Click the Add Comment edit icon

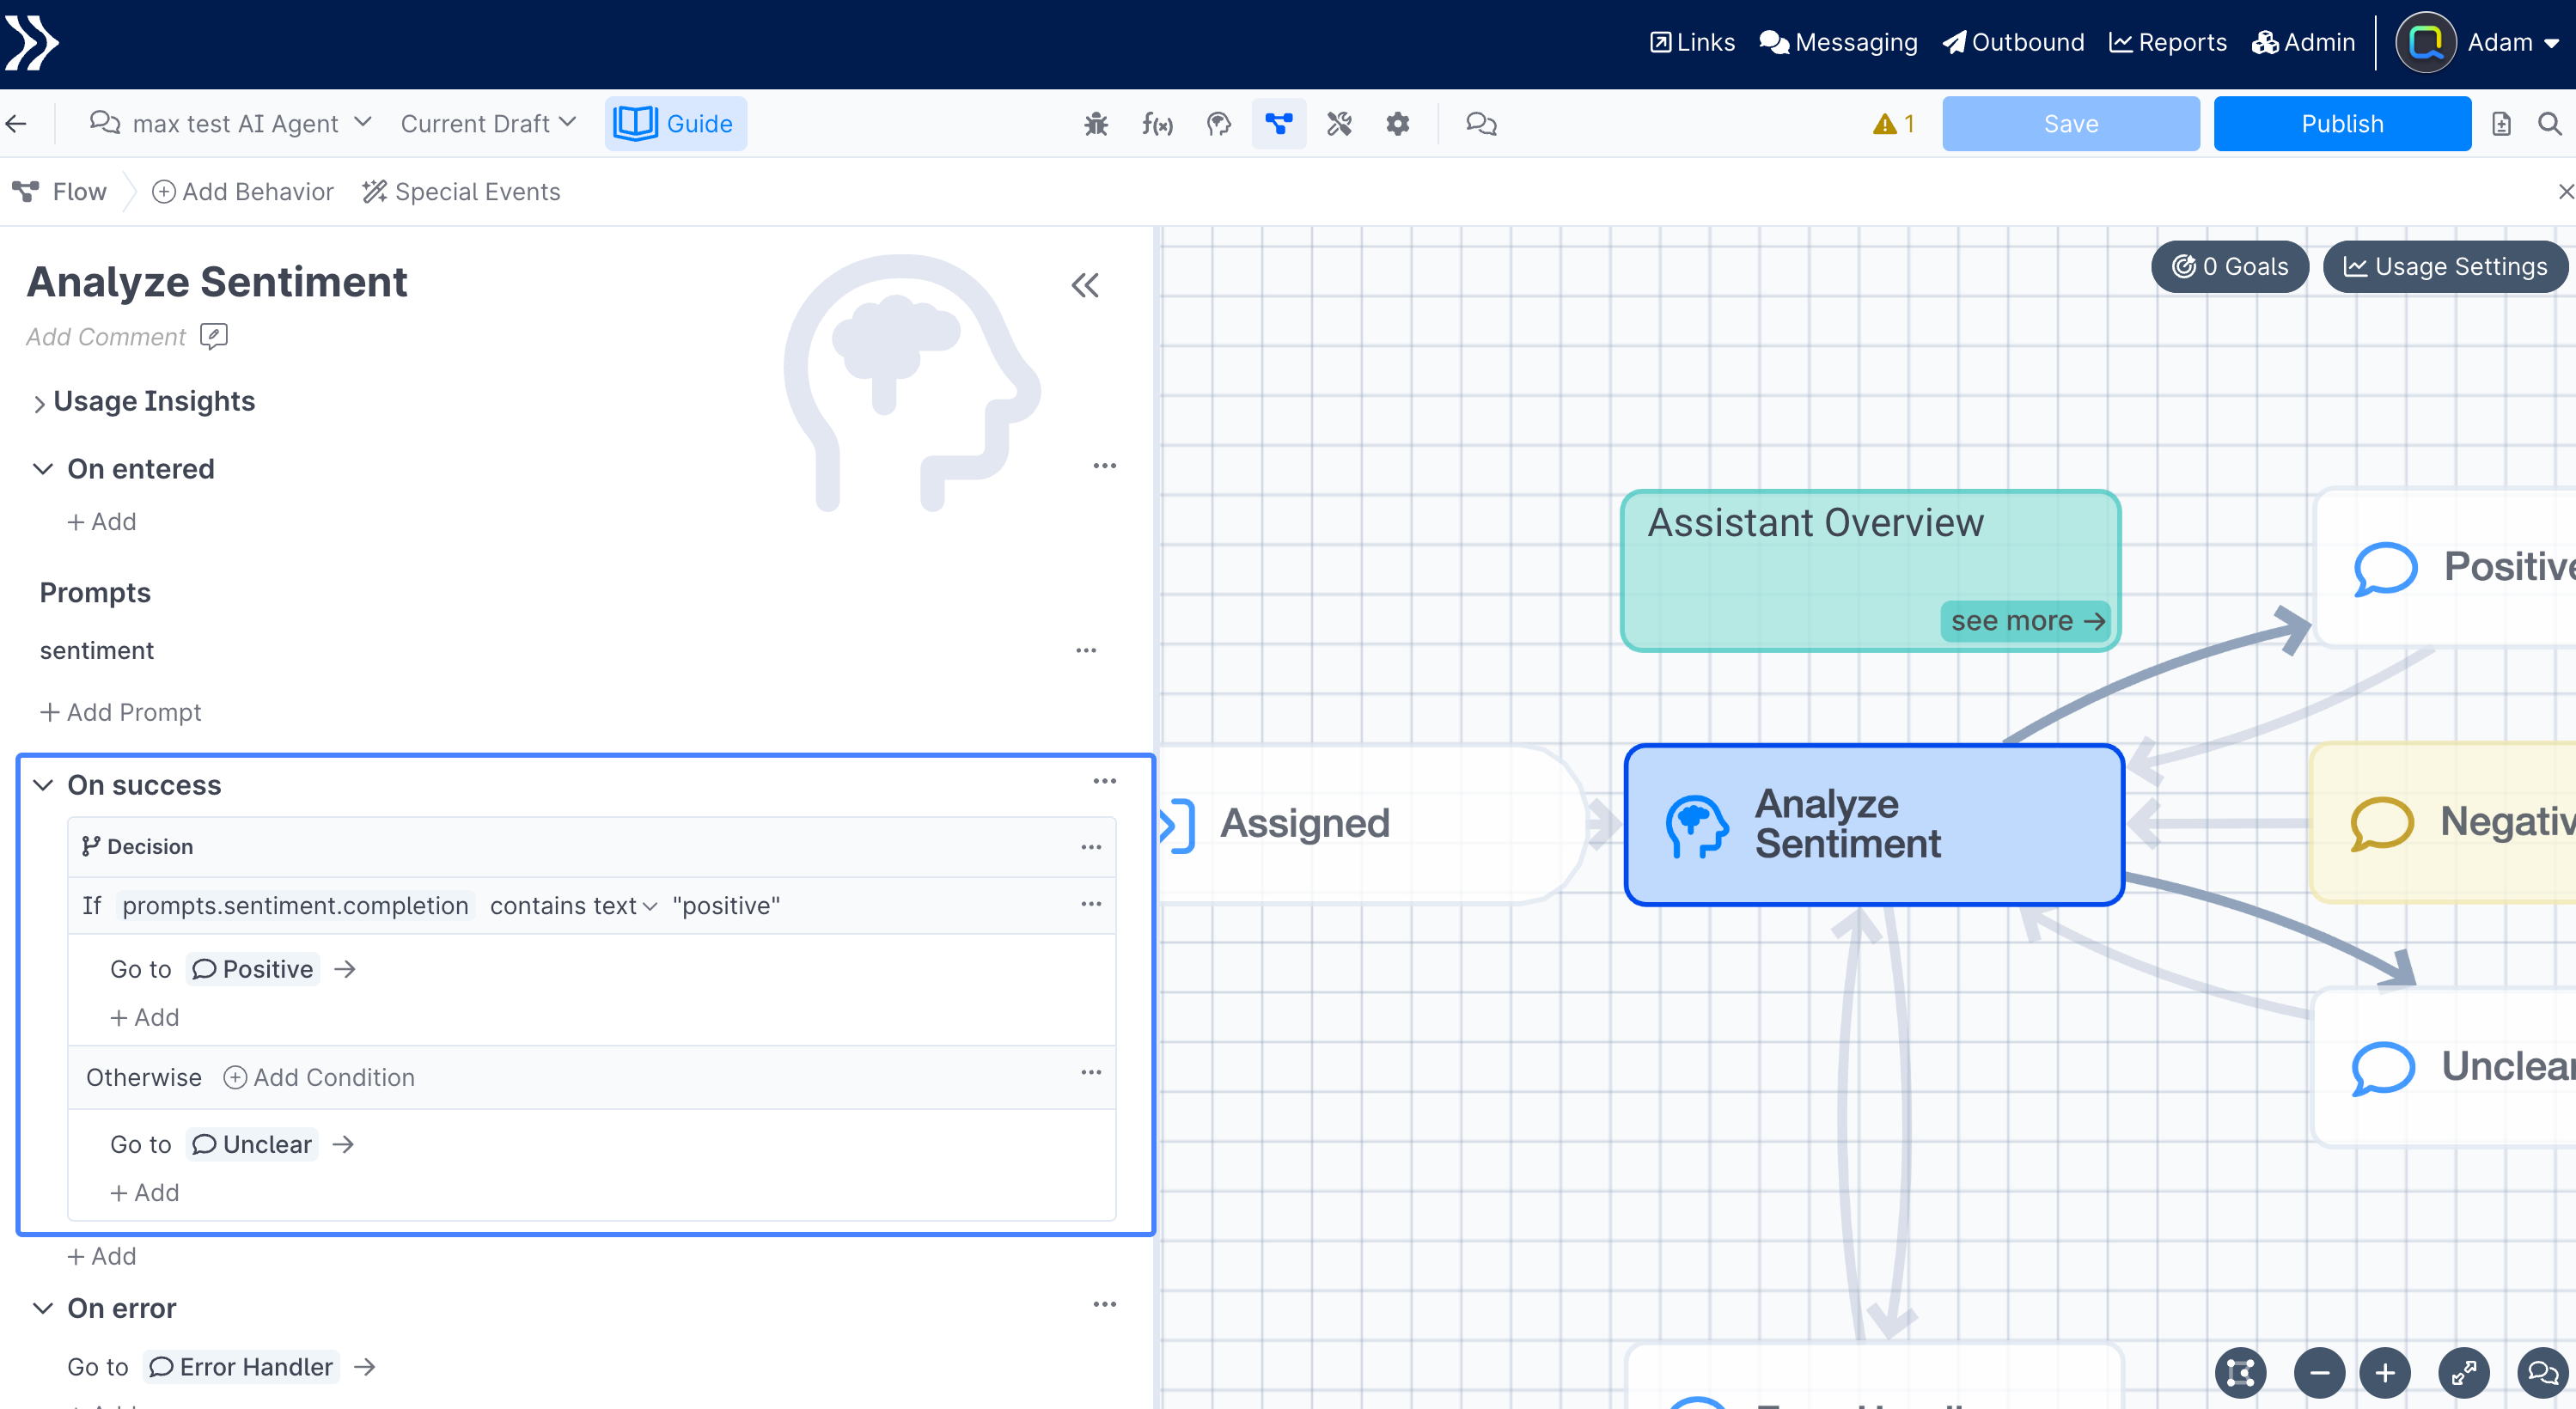click(213, 336)
